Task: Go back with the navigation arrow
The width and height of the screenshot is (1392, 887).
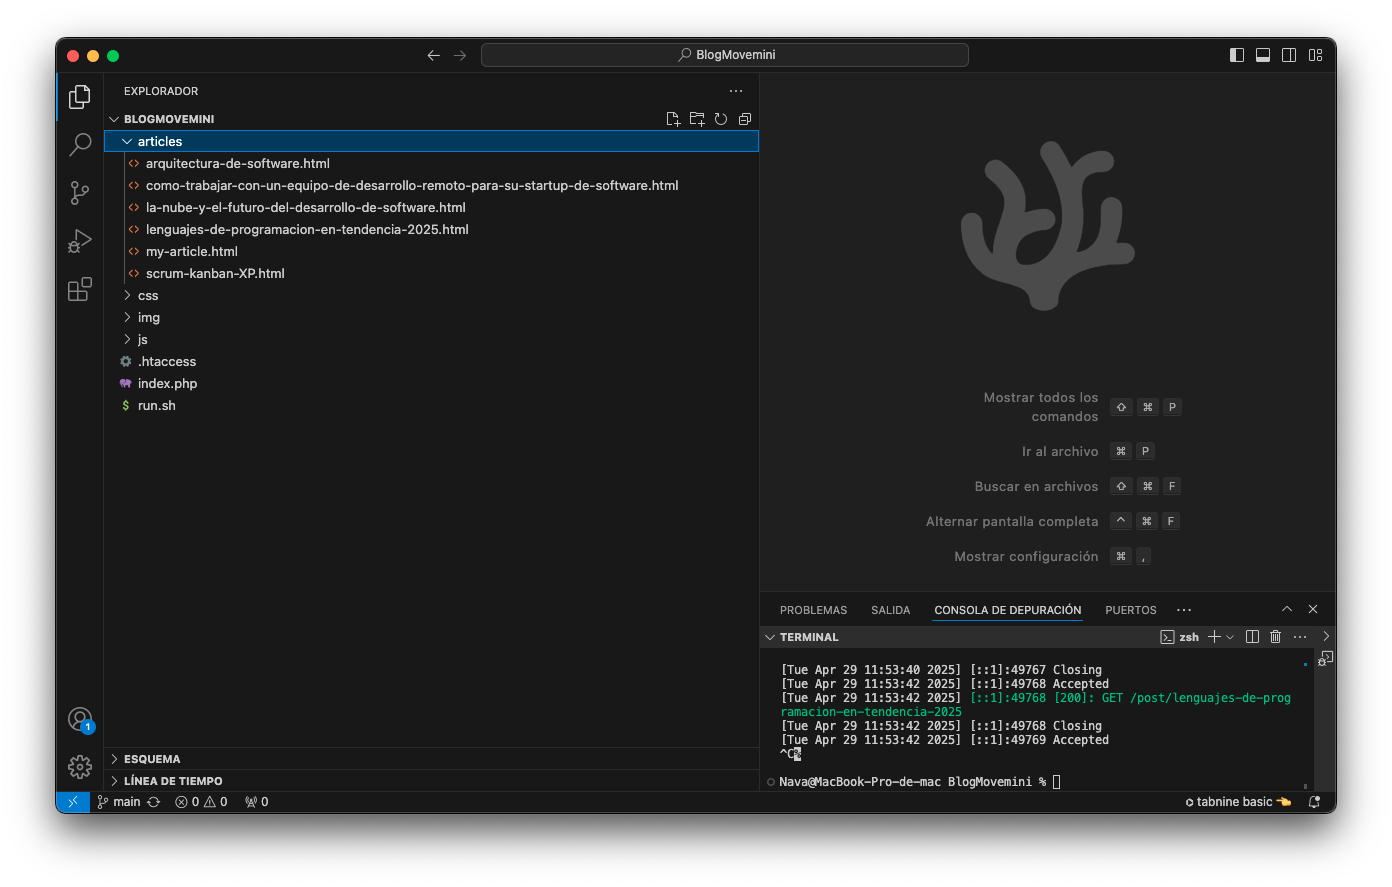Action: point(434,55)
